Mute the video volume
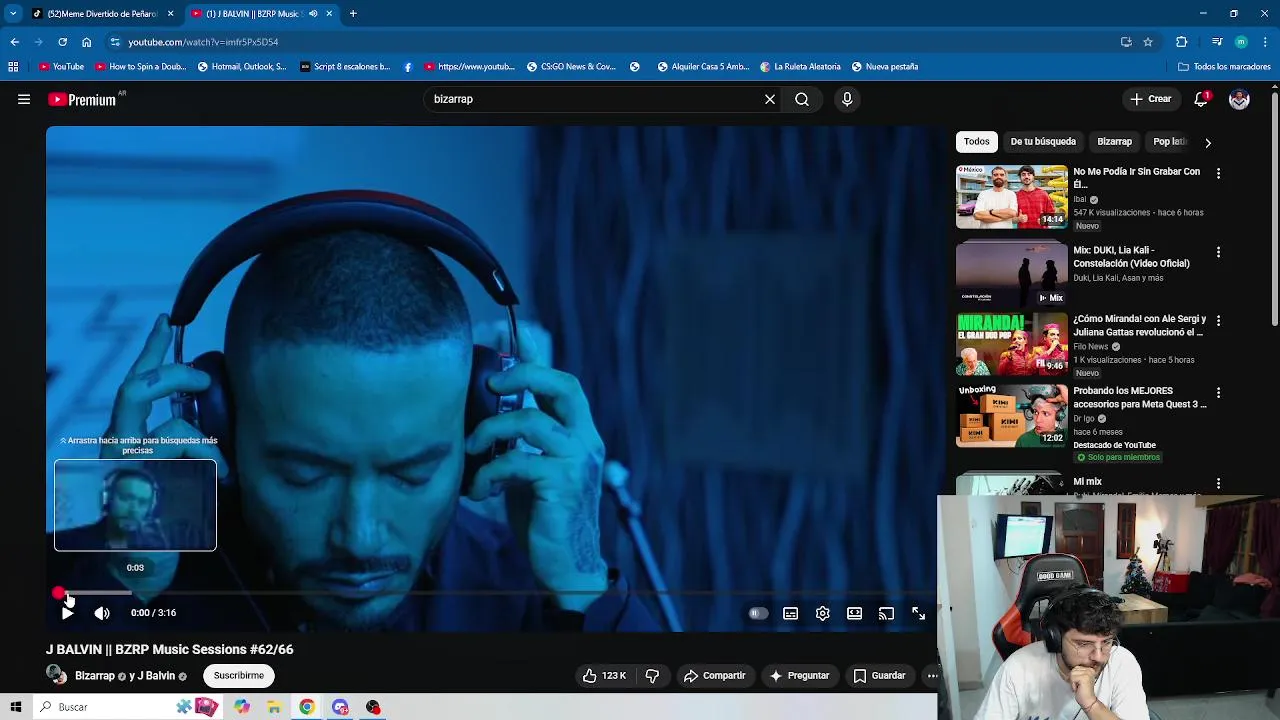 point(102,613)
